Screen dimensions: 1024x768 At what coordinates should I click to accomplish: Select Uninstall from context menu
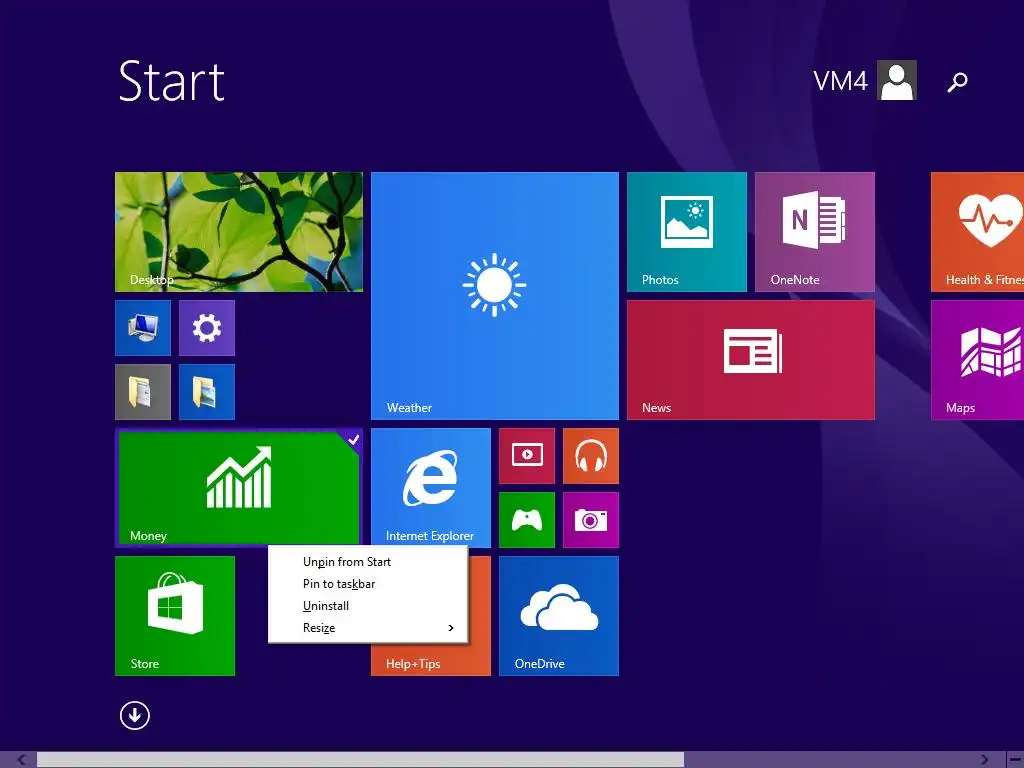pyautogui.click(x=368, y=606)
